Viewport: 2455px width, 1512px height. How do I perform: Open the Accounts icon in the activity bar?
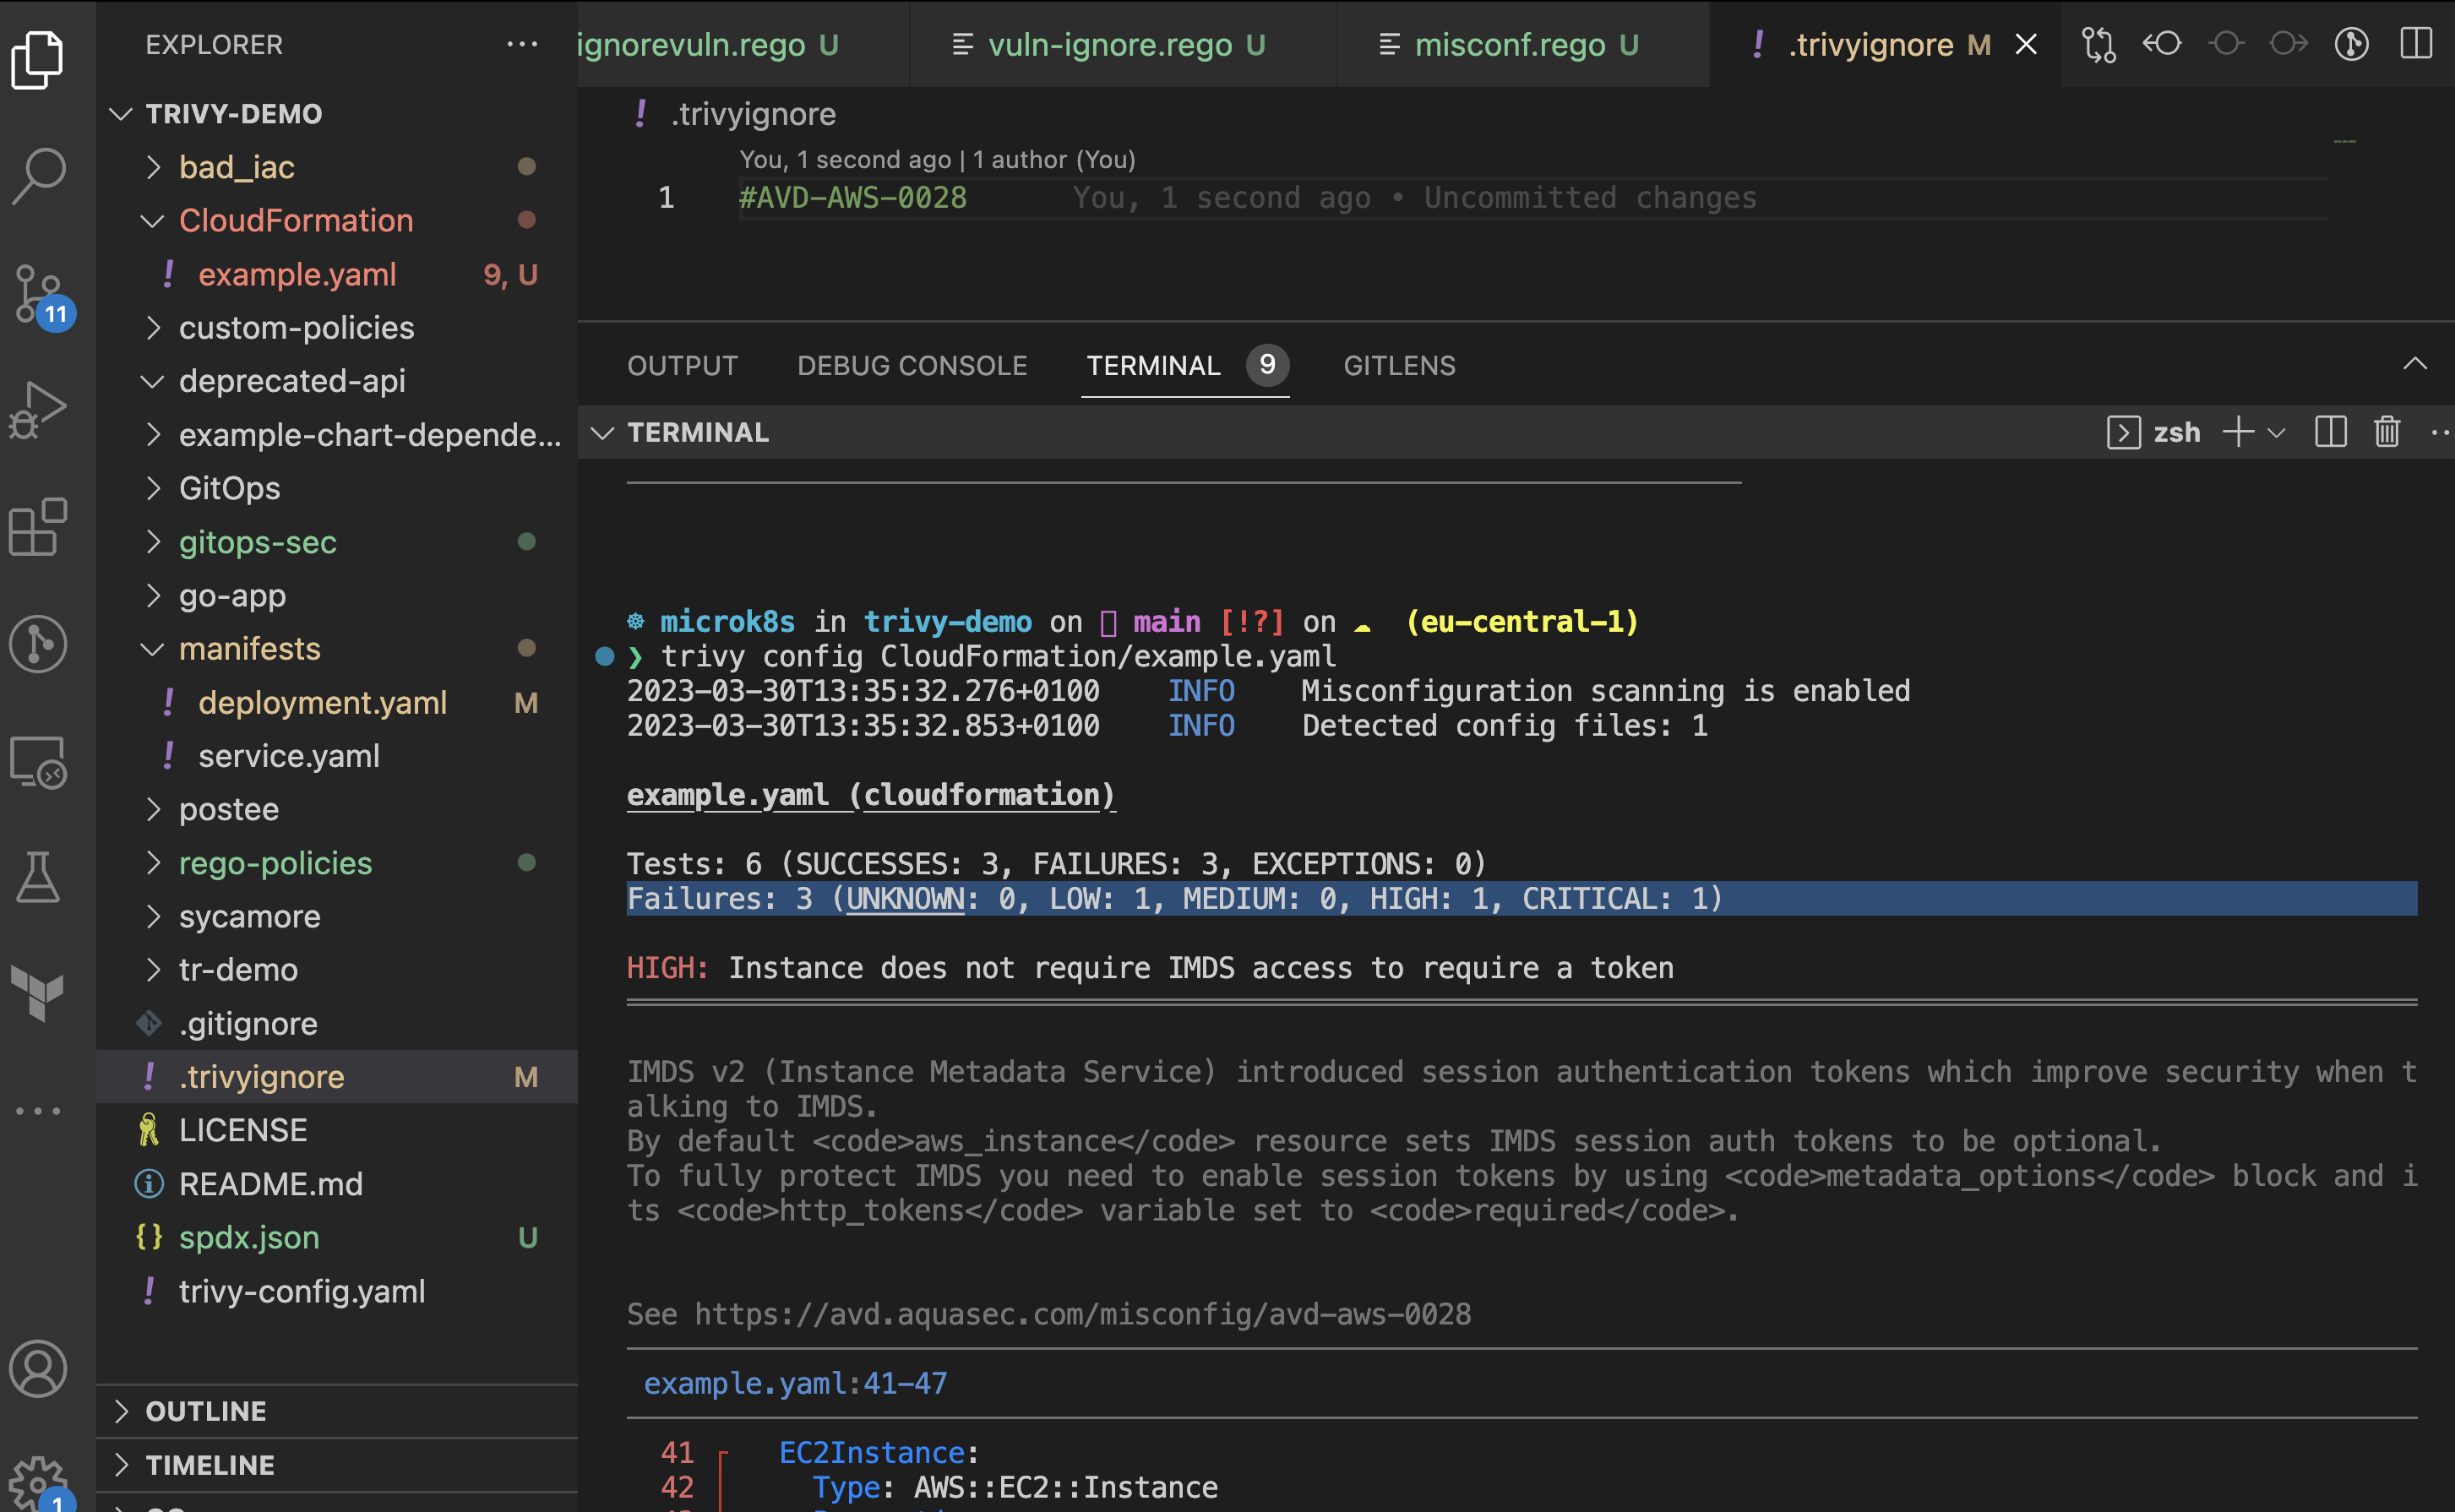[x=40, y=1369]
